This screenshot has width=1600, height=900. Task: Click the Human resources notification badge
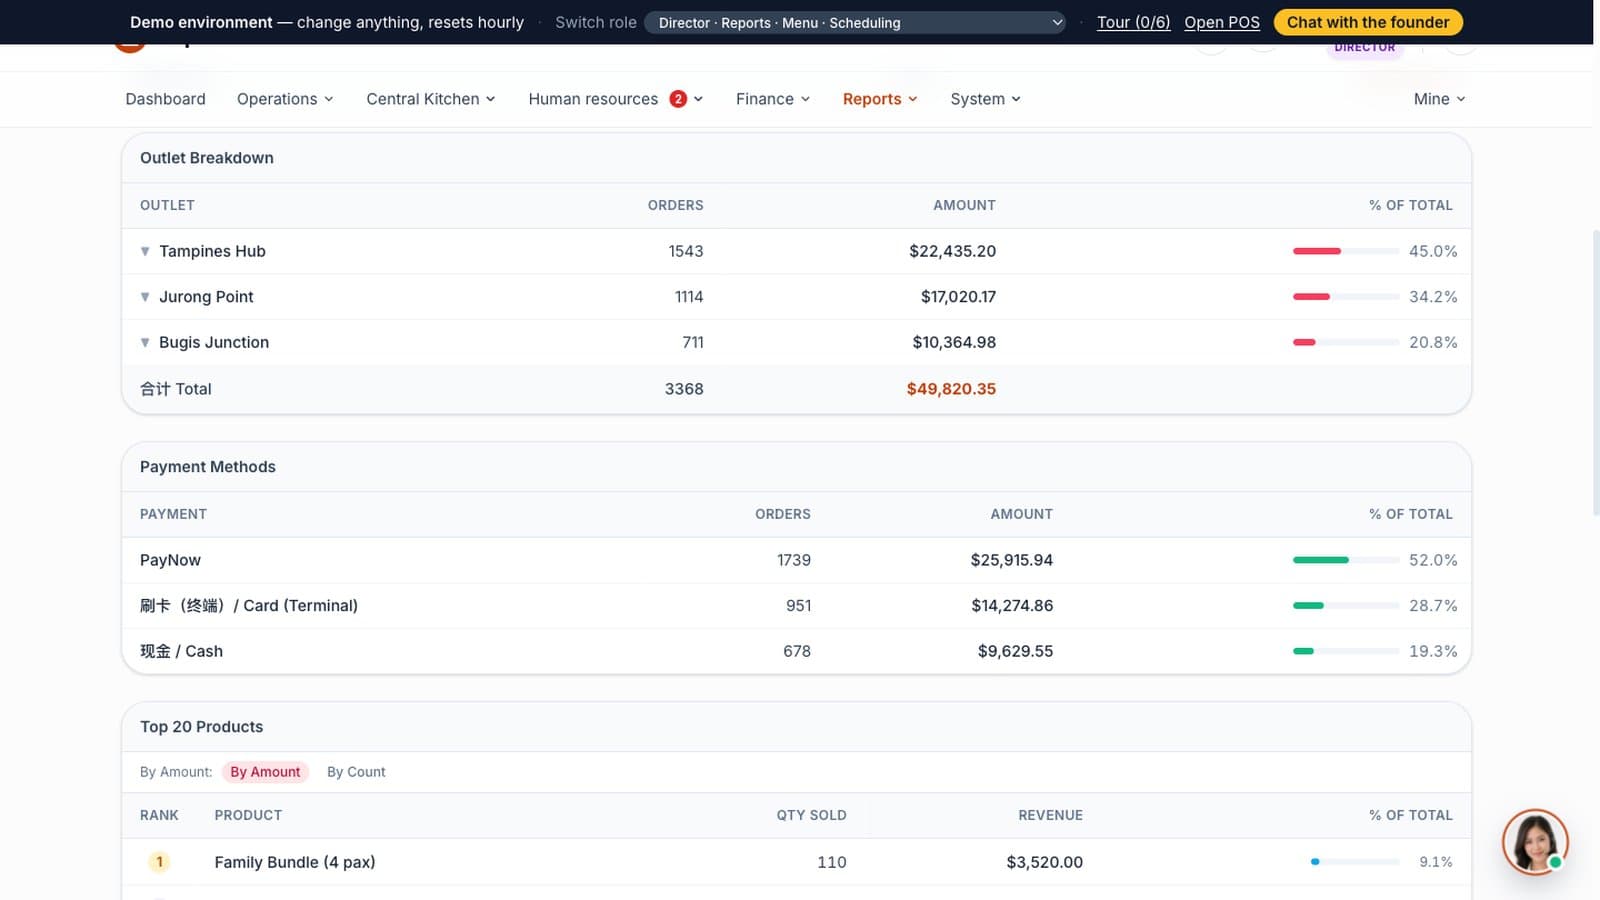(678, 99)
